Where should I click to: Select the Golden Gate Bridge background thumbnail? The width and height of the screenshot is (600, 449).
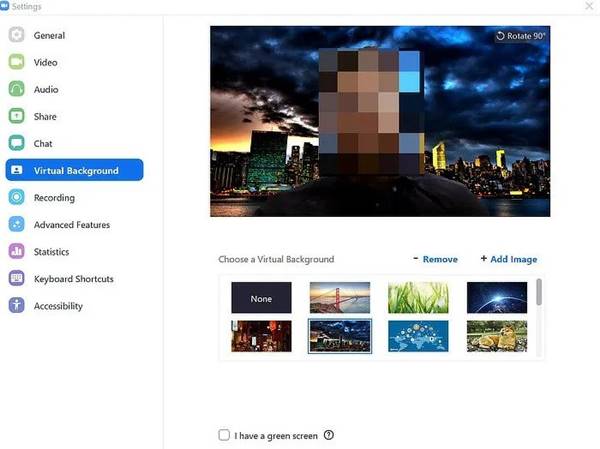coord(340,298)
